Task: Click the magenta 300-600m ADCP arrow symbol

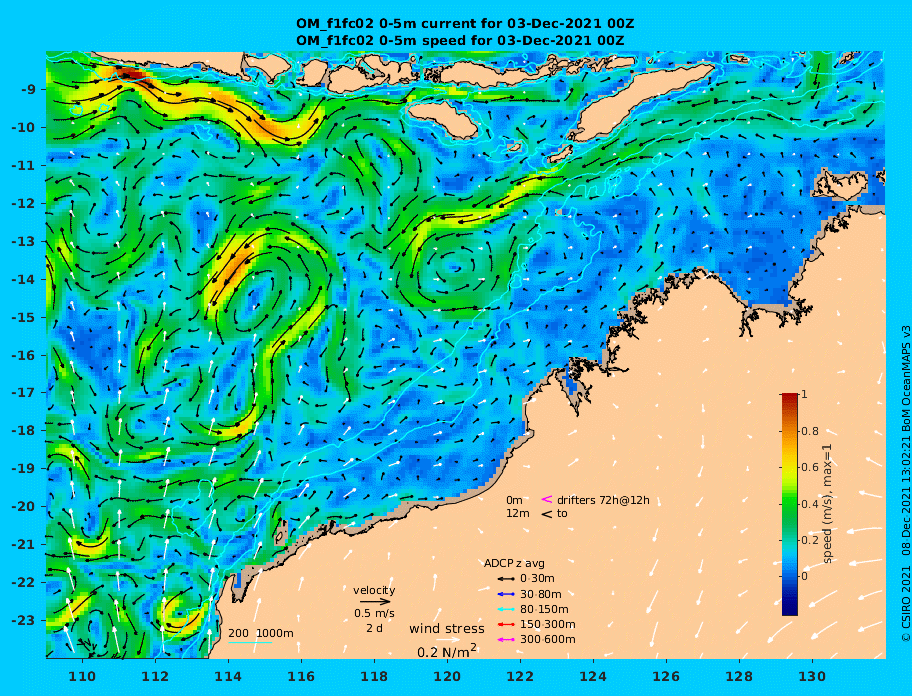Action: pos(506,640)
